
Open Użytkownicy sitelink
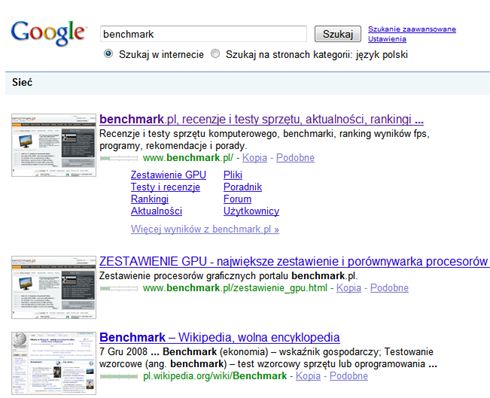coord(251,211)
